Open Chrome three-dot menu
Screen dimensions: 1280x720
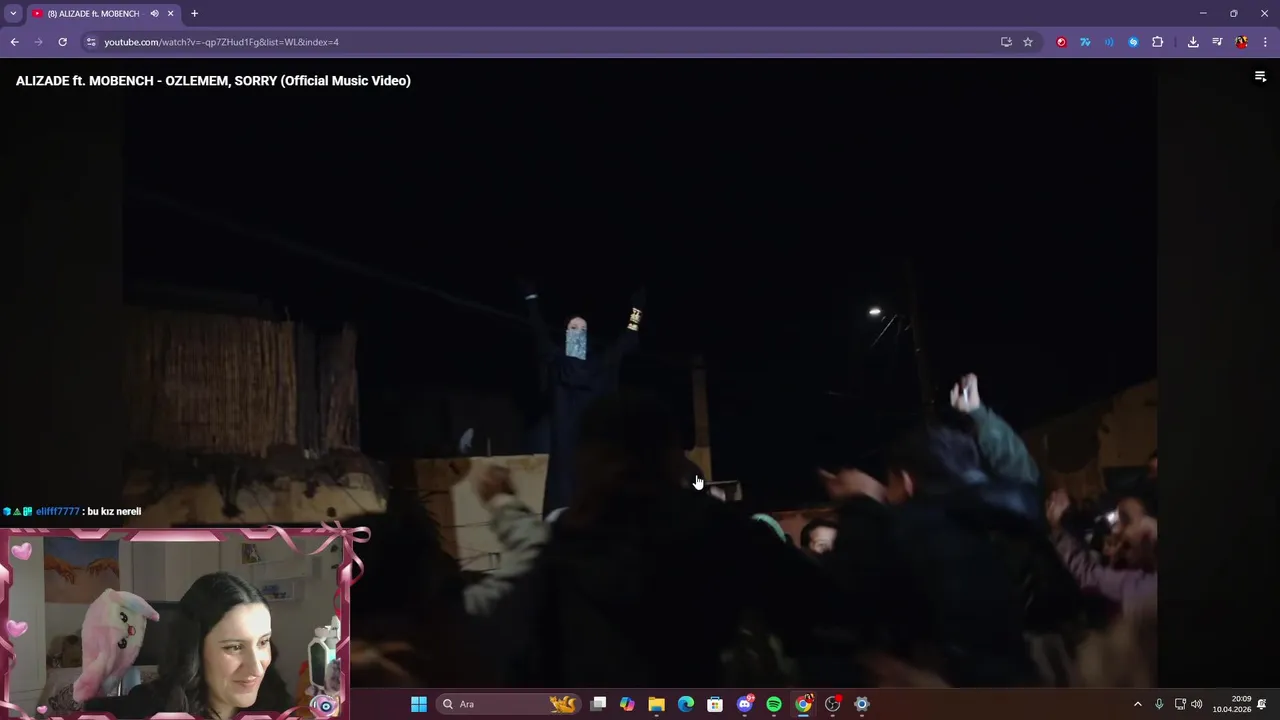coord(1265,42)
